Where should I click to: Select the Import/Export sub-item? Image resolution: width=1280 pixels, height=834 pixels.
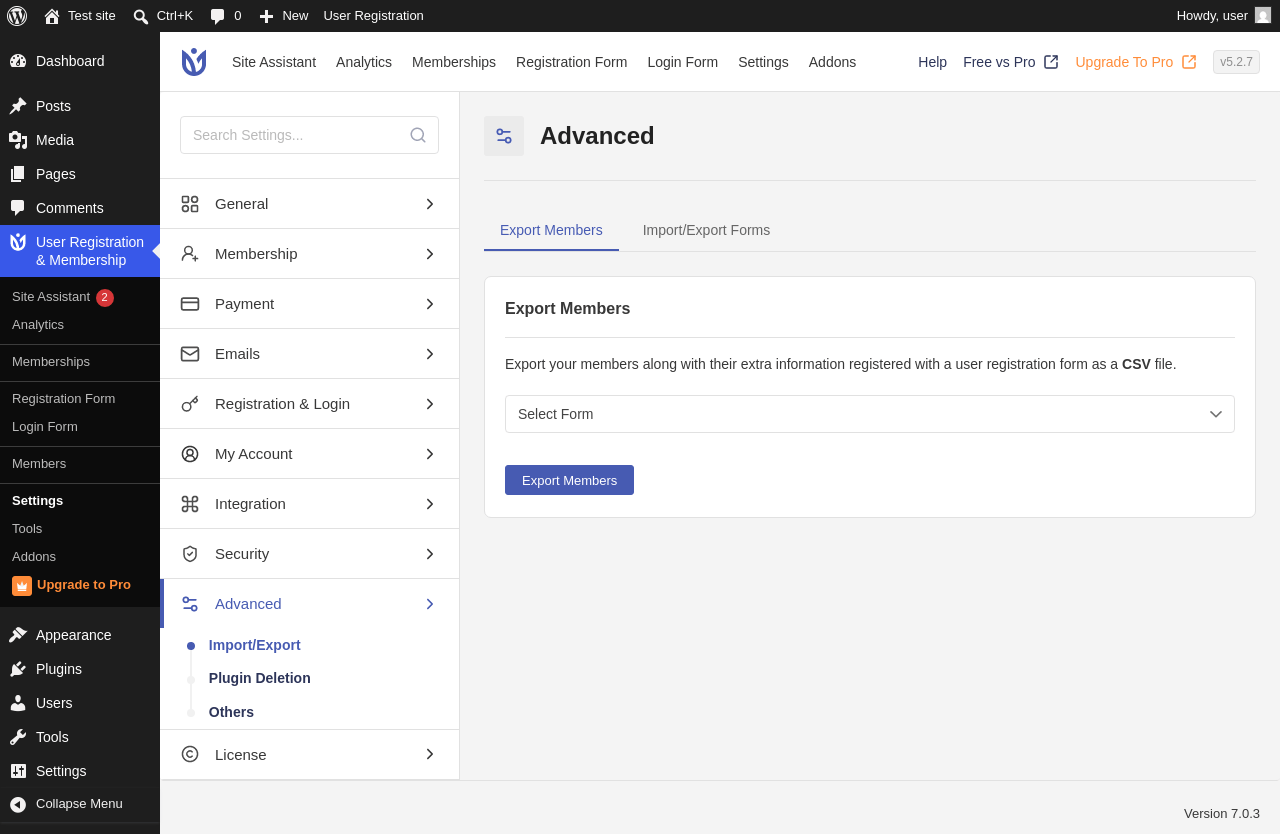[255, 645]
